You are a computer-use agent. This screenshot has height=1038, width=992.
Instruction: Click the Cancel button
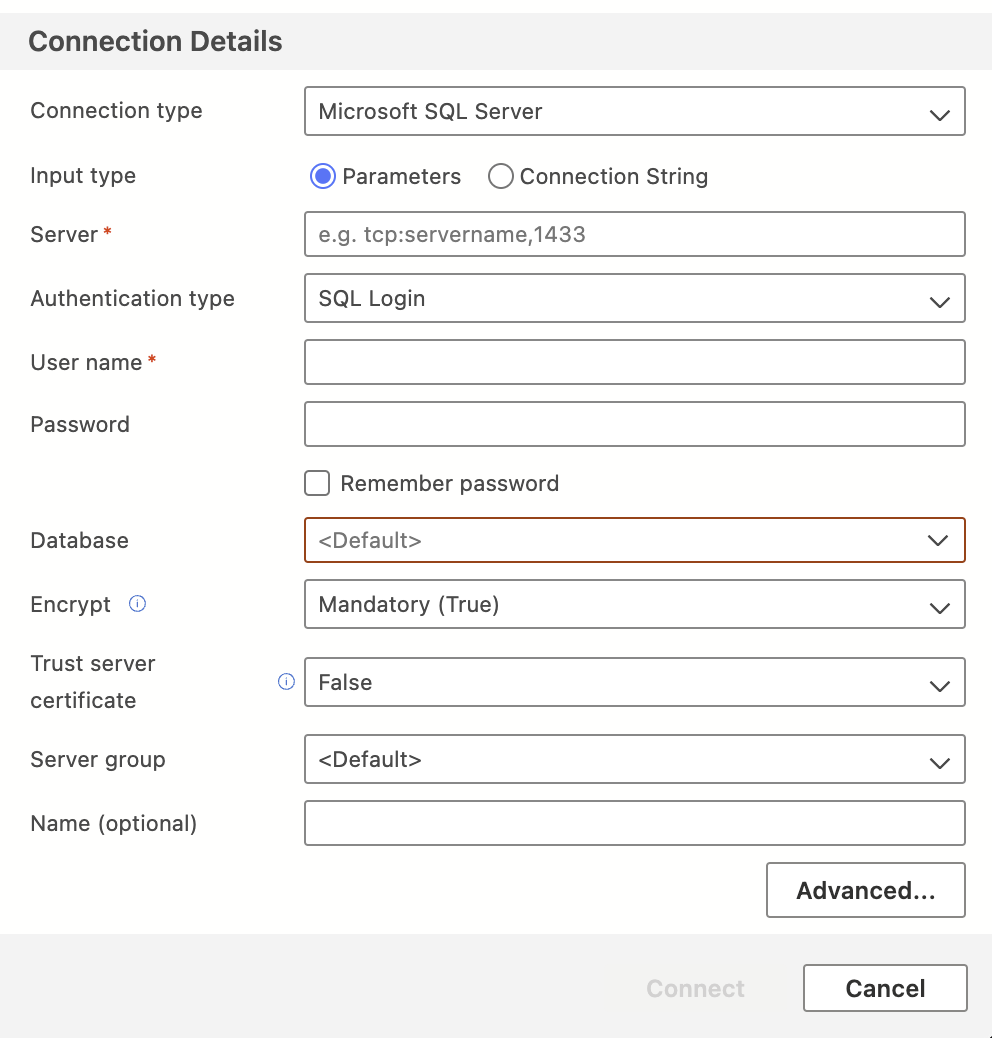[x=885, y=988]
